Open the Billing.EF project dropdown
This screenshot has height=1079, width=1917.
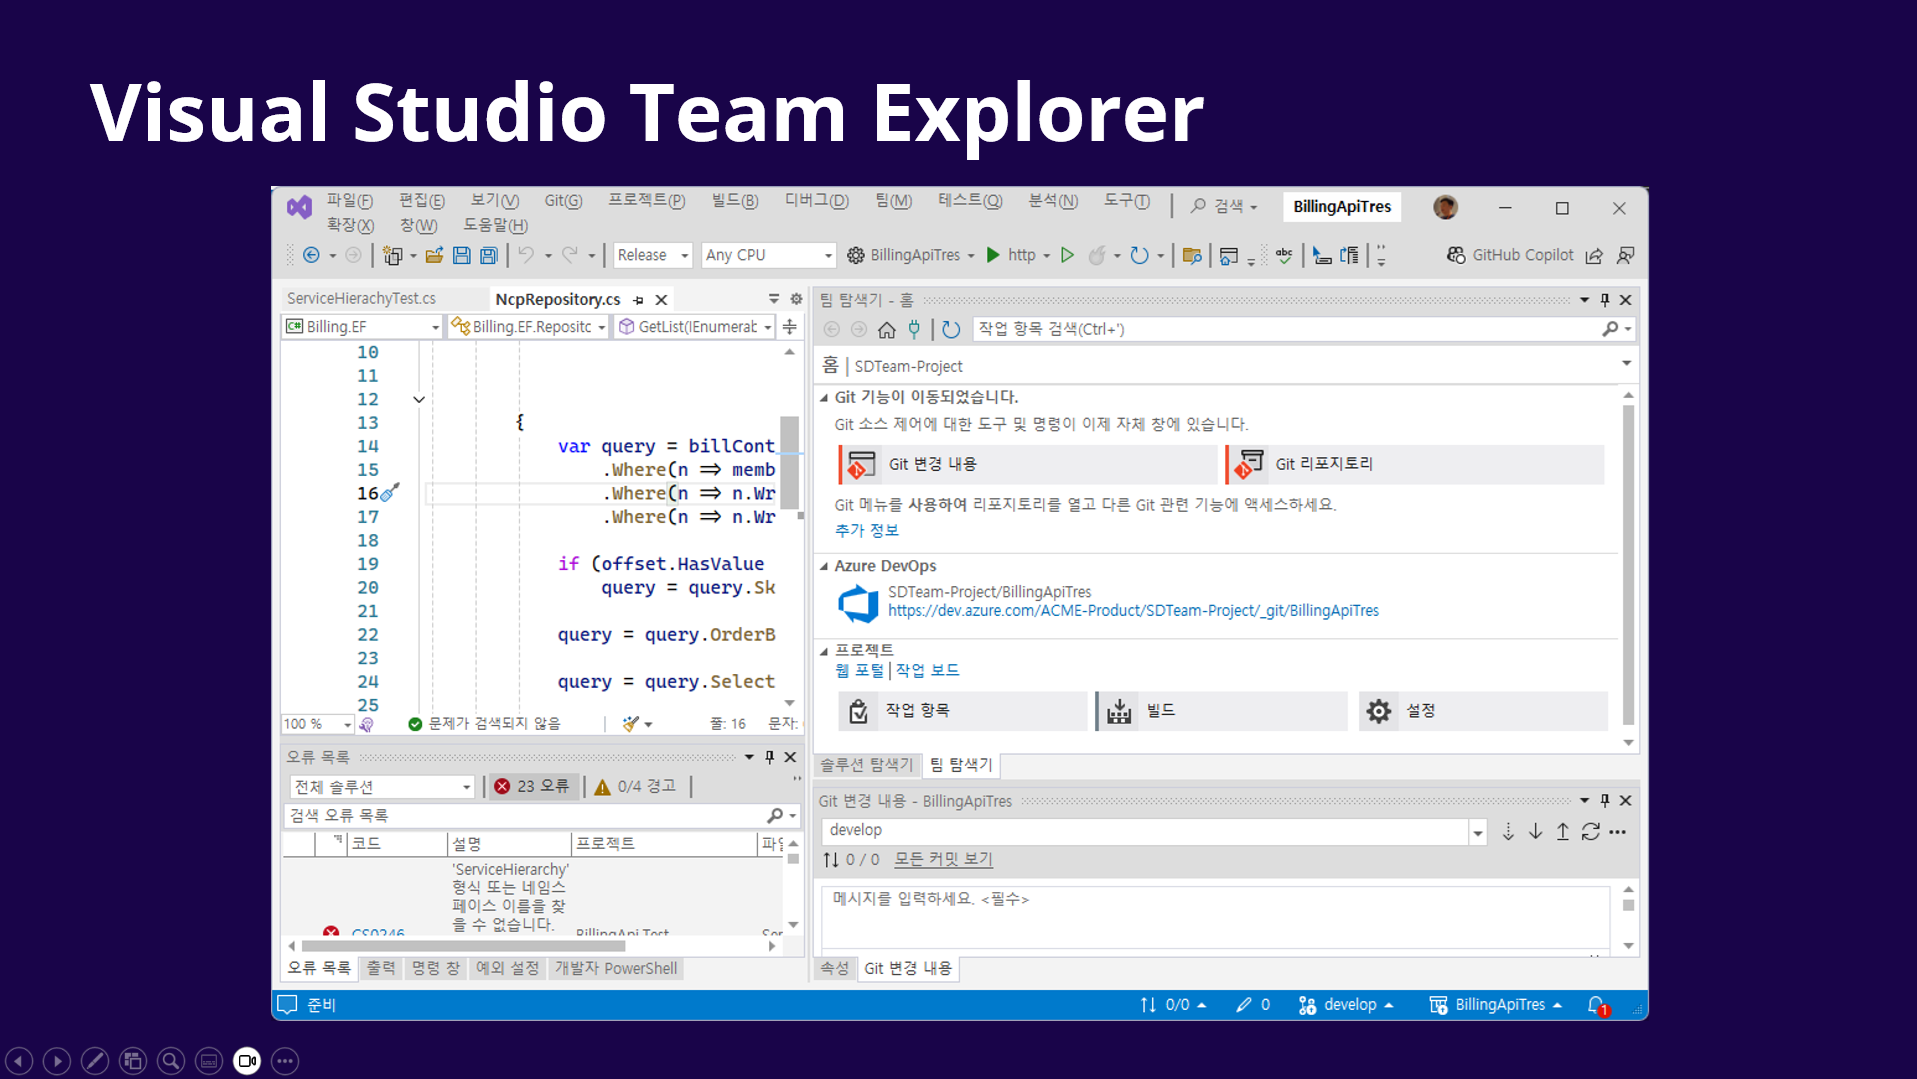click(x=362, y=327)
